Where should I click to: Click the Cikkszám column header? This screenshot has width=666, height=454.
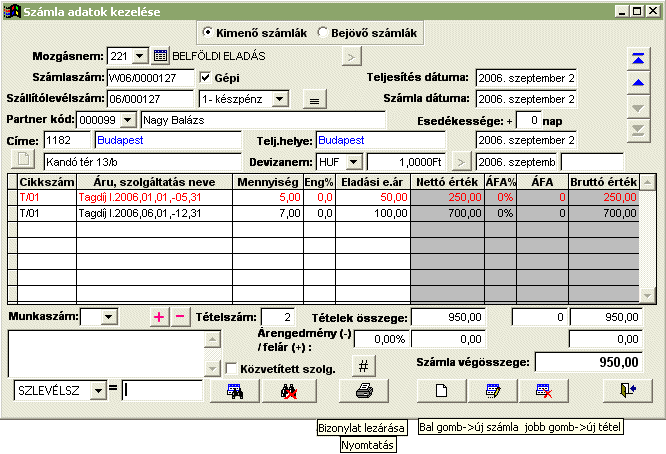coord(47,182)
